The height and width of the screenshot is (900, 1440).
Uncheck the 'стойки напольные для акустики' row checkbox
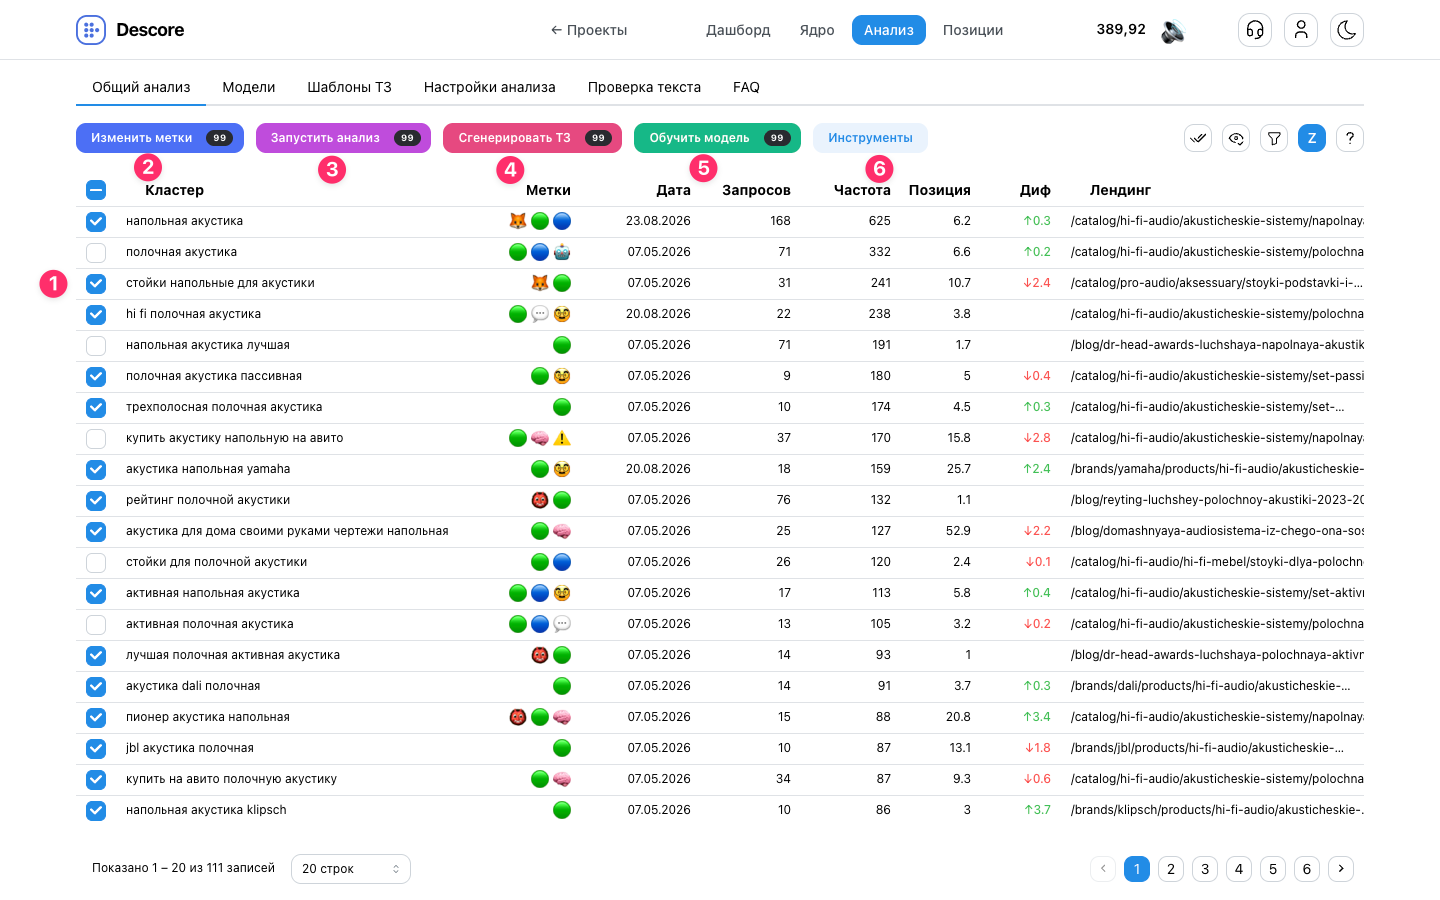[x=96, y=283]
